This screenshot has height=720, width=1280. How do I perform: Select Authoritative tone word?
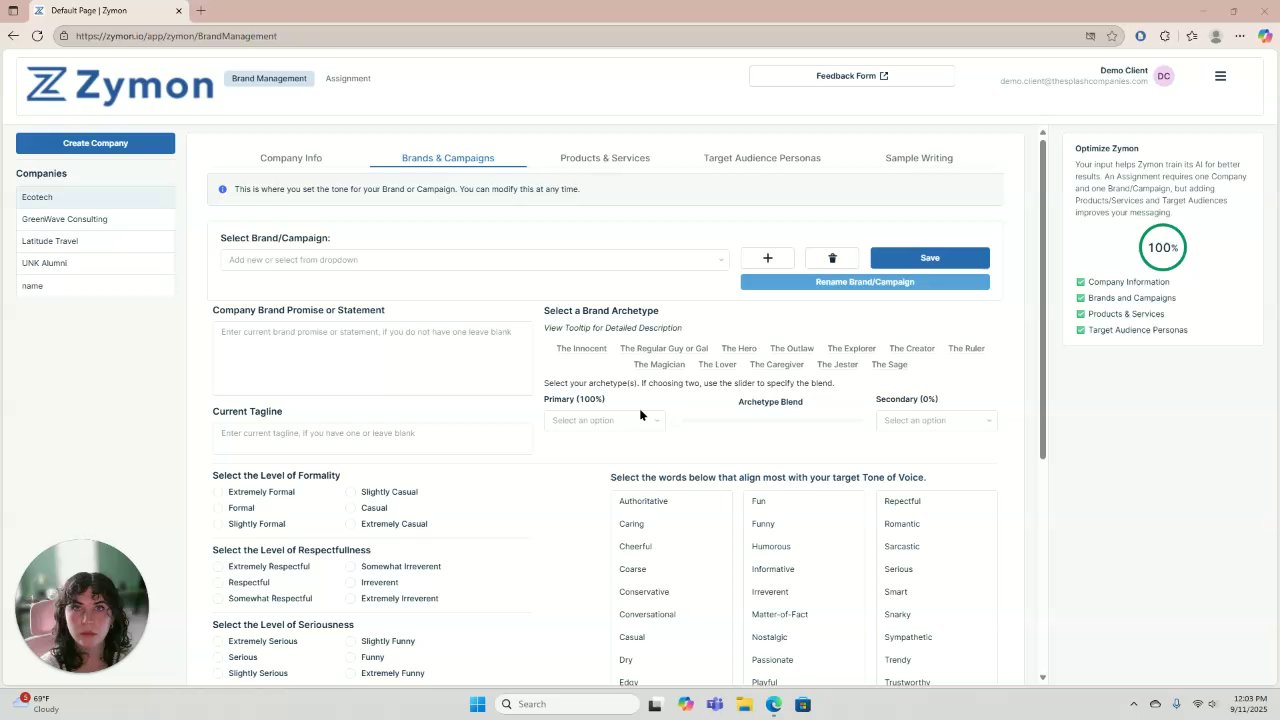pyautogui.click(x=643, y=501)
